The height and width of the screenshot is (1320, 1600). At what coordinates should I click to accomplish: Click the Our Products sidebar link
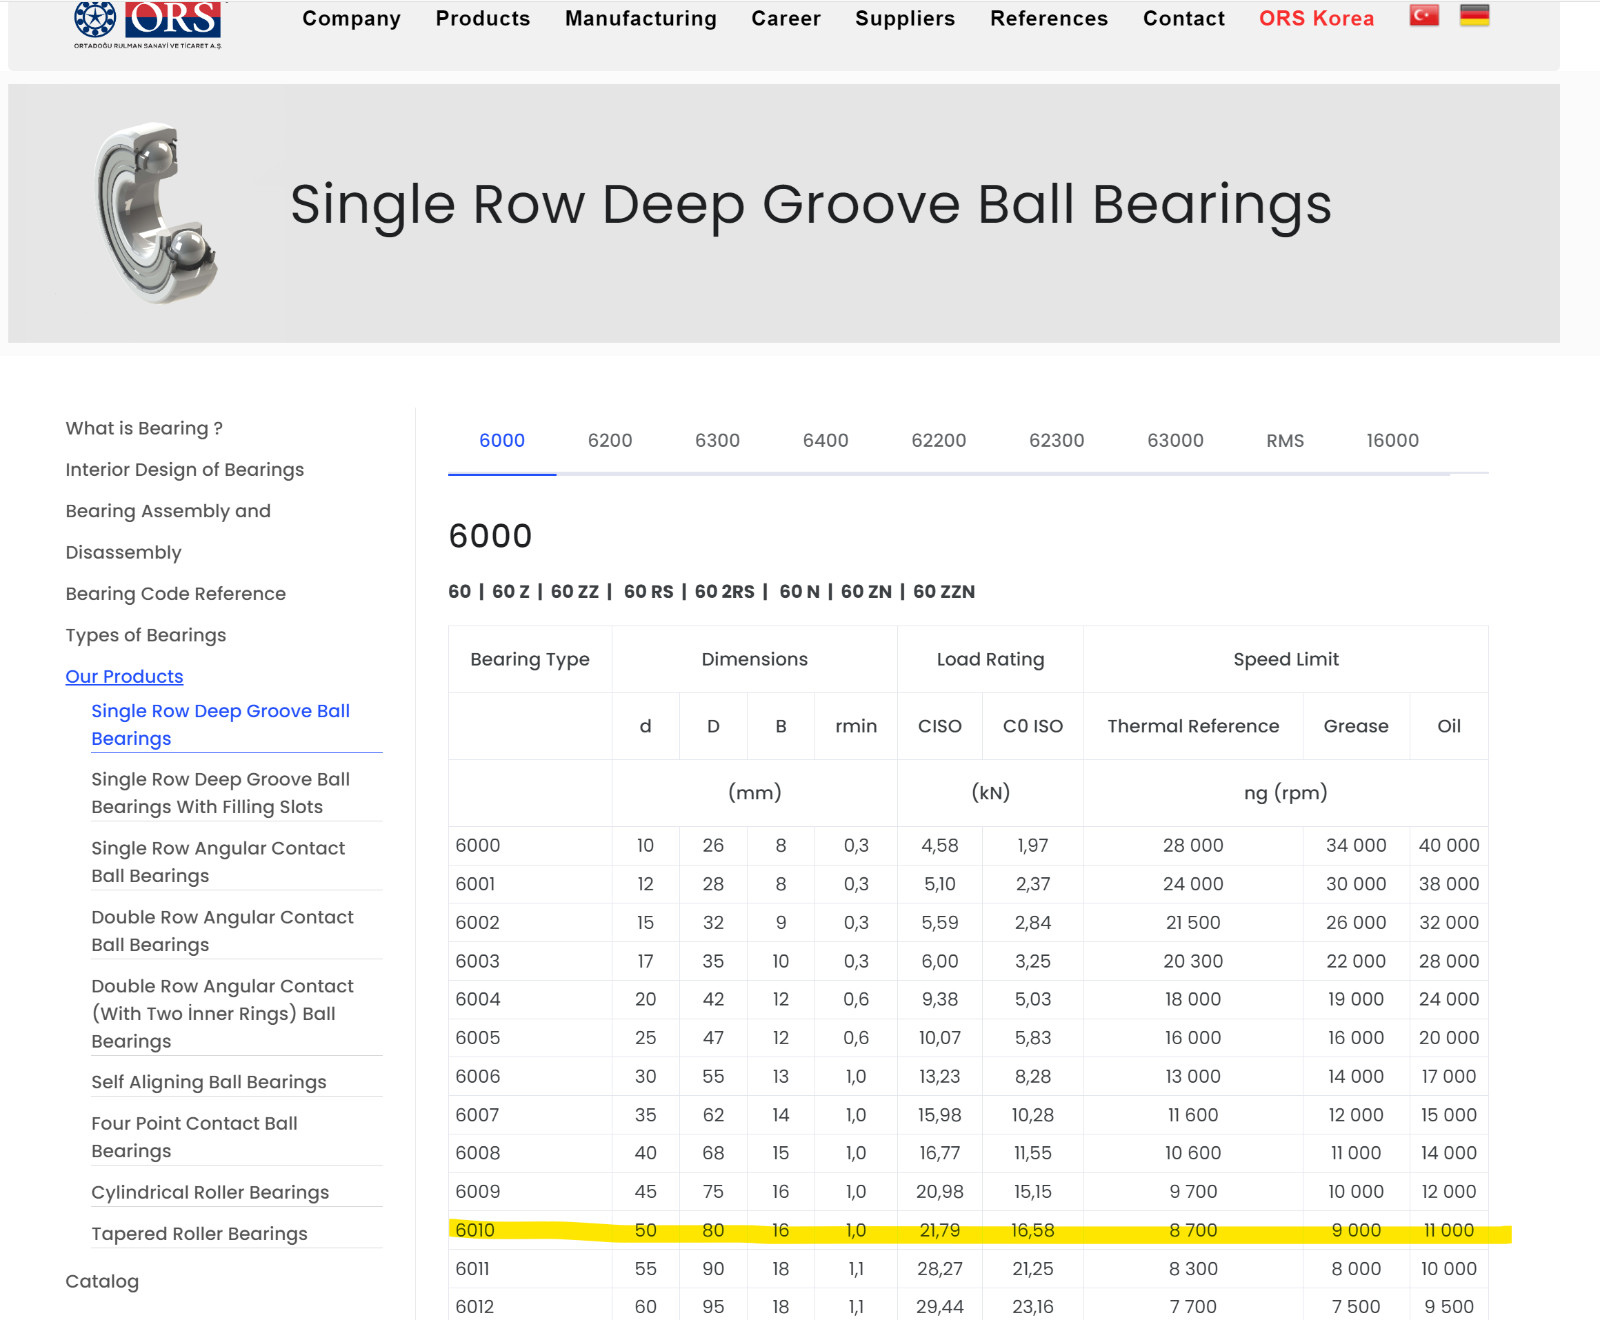[x=124, y=677]
